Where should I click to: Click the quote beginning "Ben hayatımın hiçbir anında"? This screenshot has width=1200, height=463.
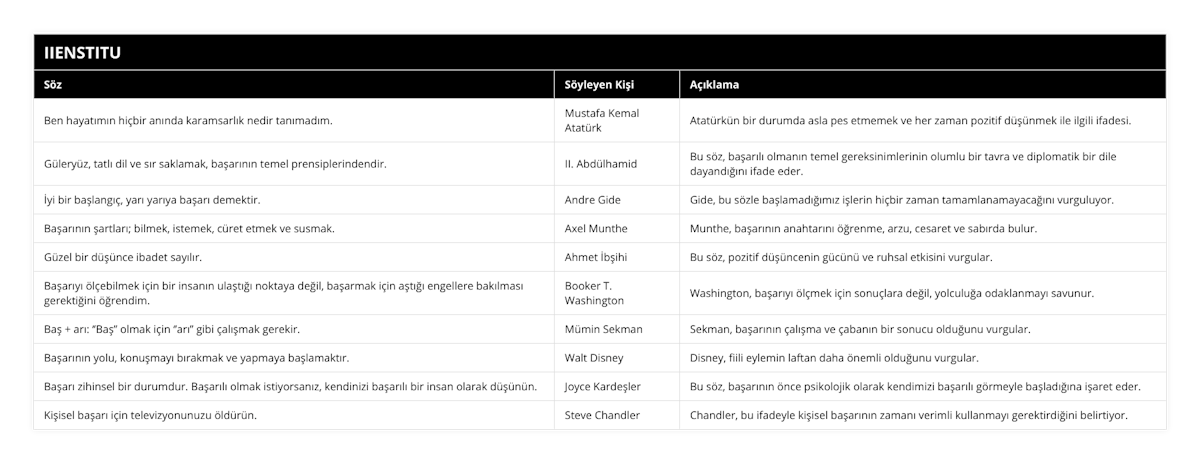pyautogui.click(x=189, y=120)
